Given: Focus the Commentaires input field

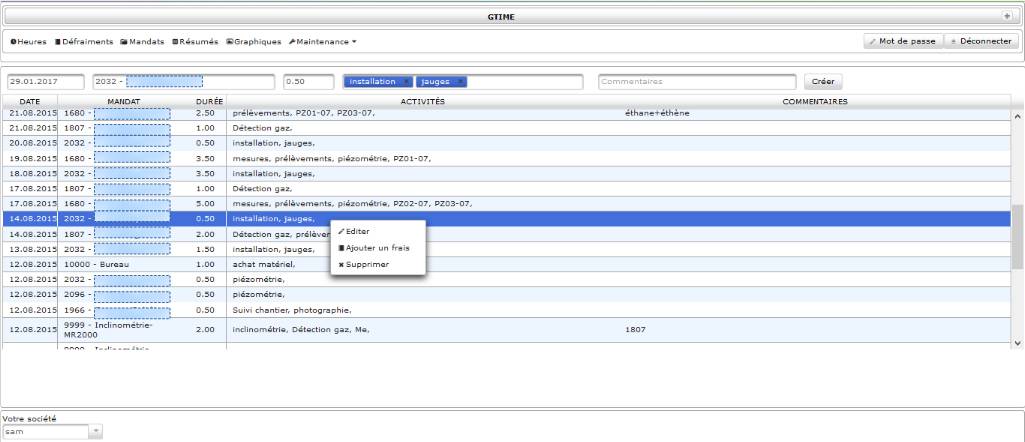Looking at the screenshot, I should pyautogui.click(x=697, y=82).
